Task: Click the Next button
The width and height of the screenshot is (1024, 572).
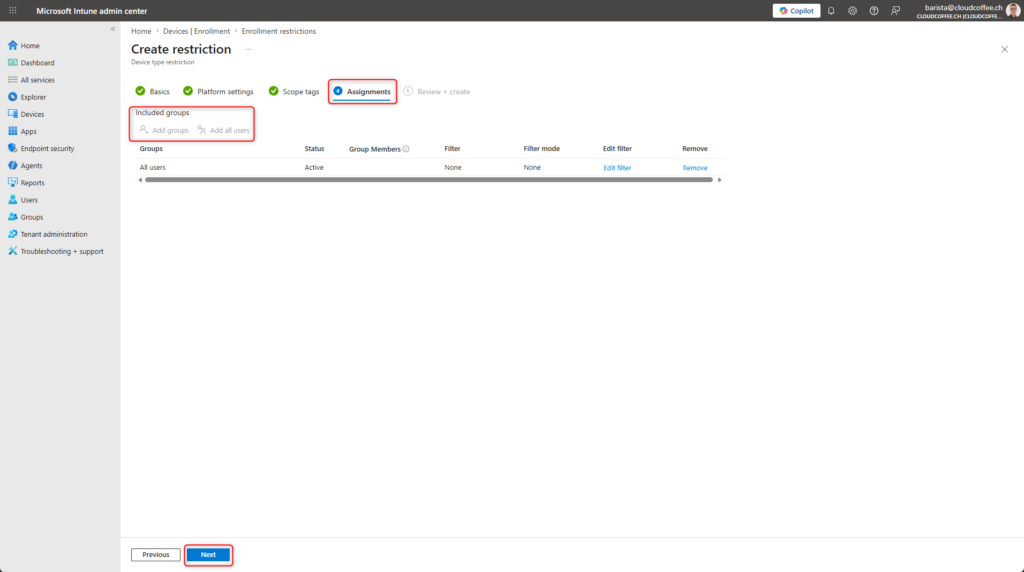Action: click(x=208, y=554)
